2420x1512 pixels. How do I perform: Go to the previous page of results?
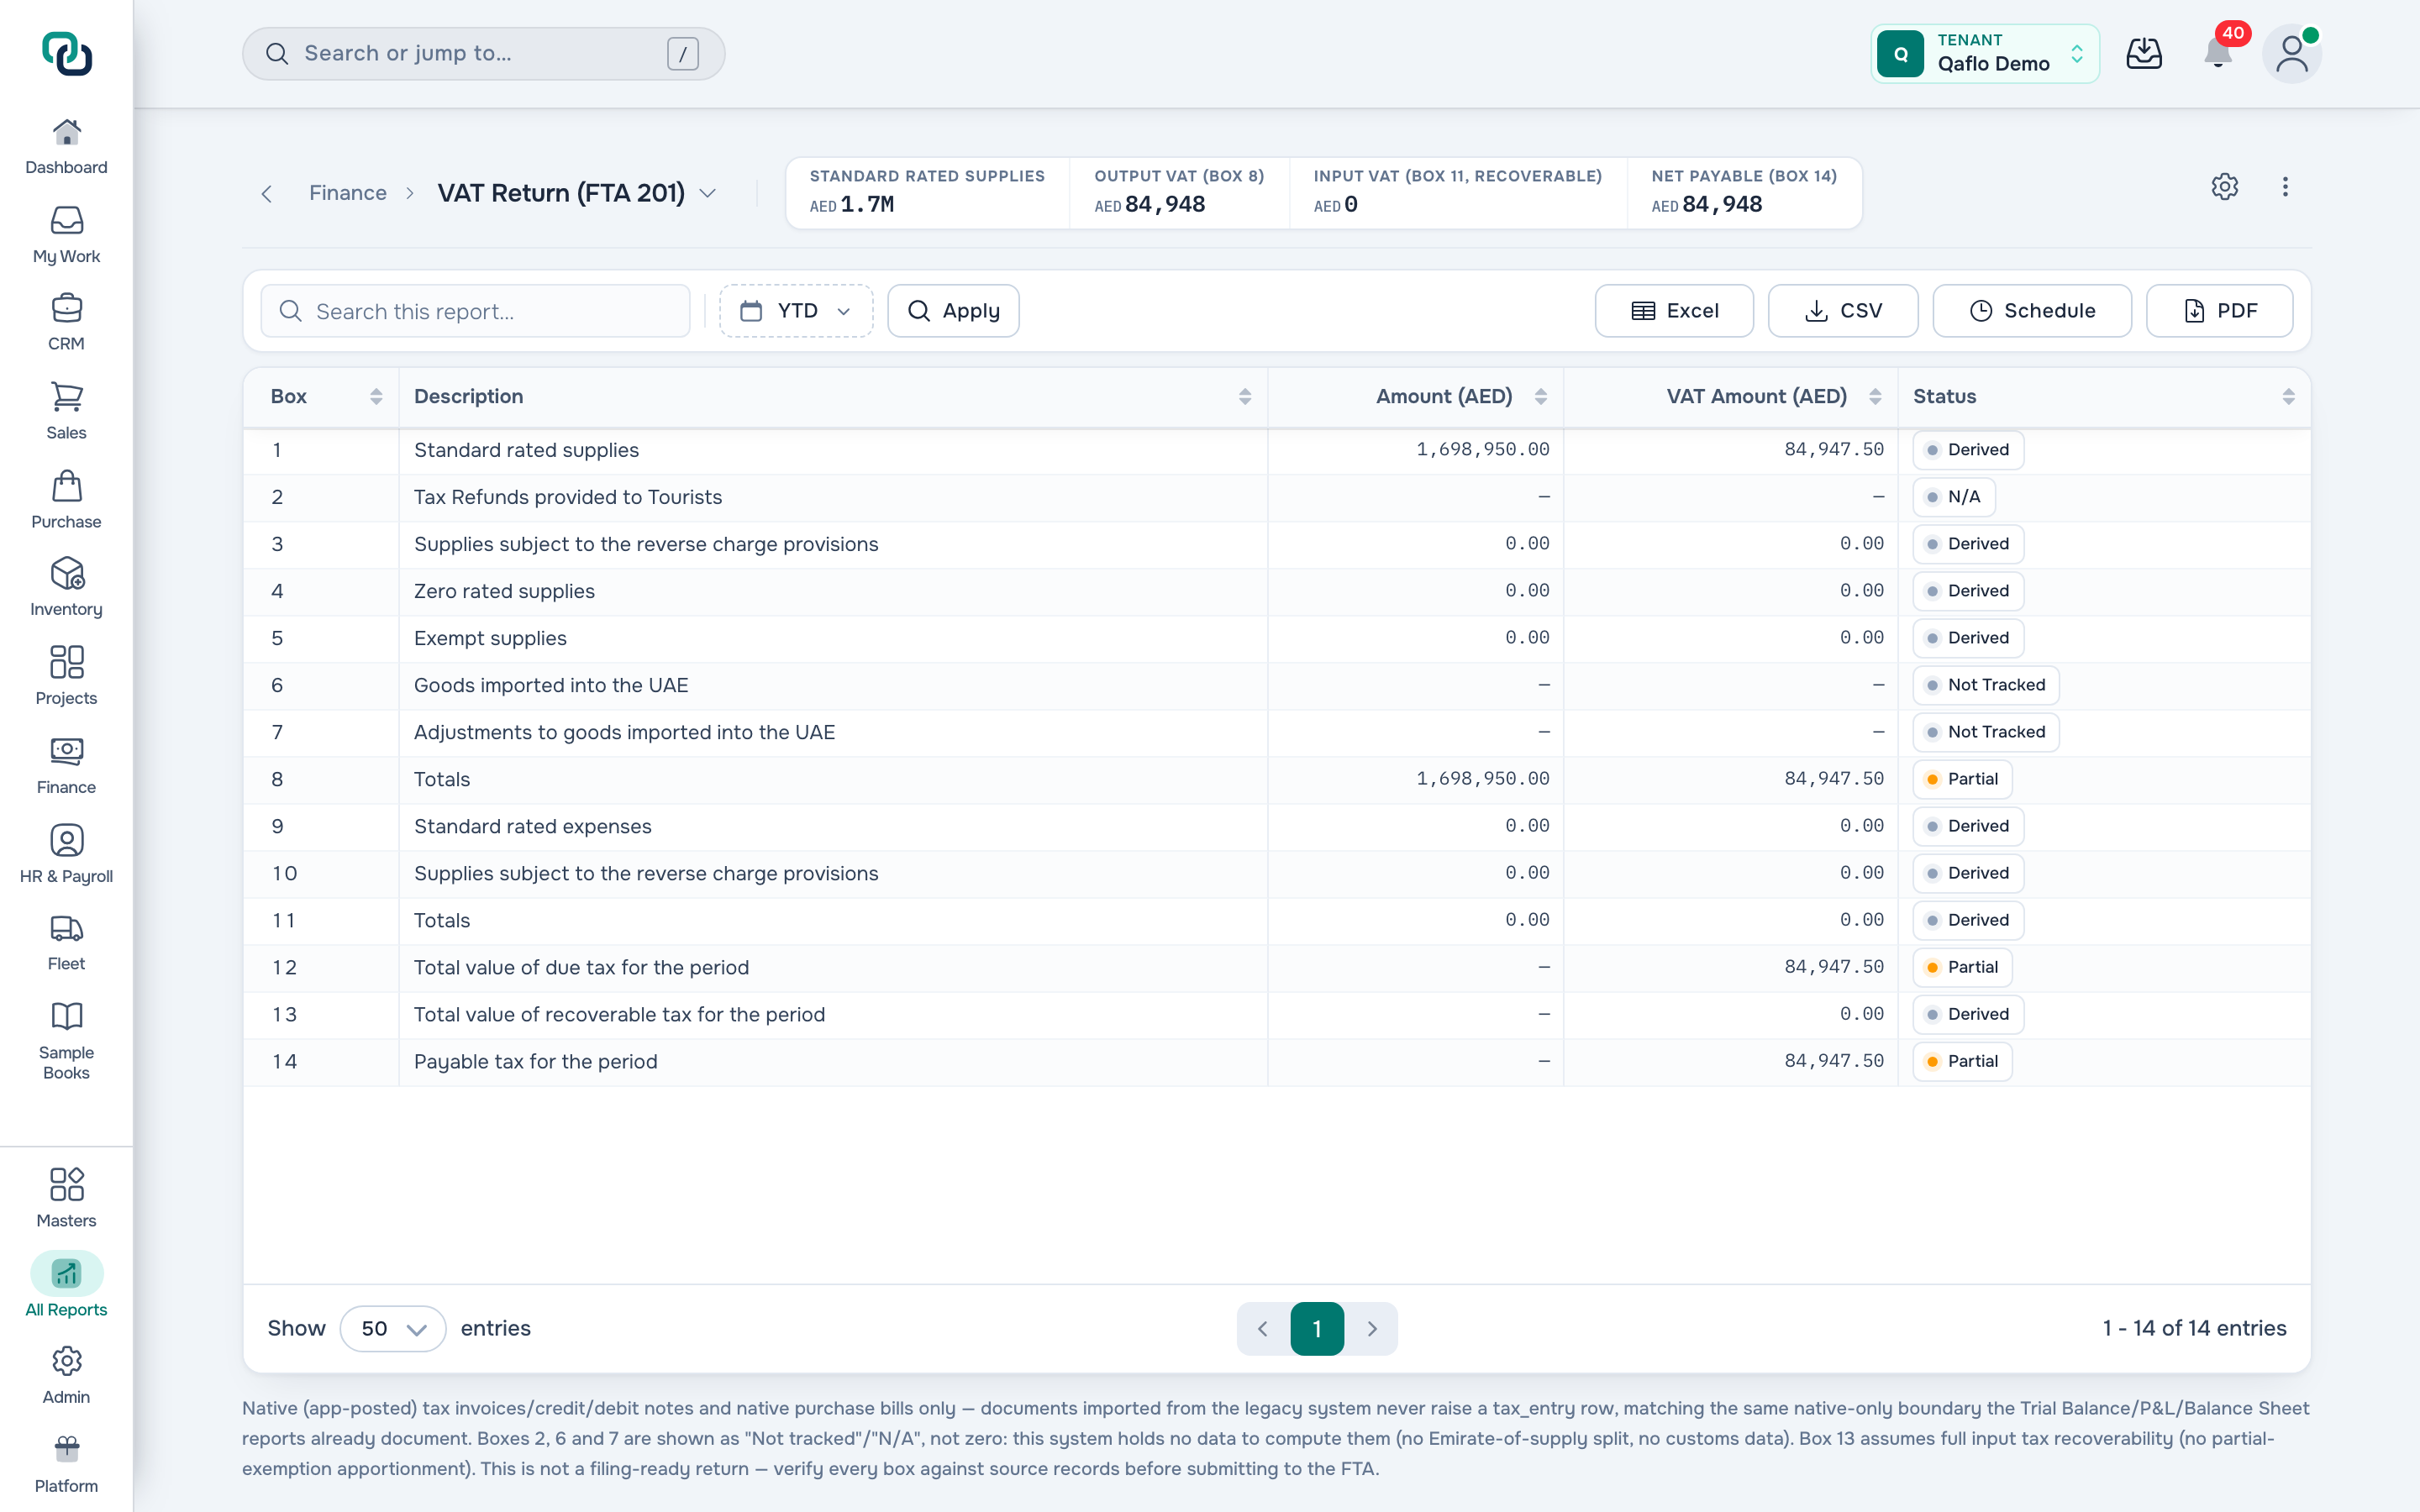pyautogui.click(x=1263, y=1329)
